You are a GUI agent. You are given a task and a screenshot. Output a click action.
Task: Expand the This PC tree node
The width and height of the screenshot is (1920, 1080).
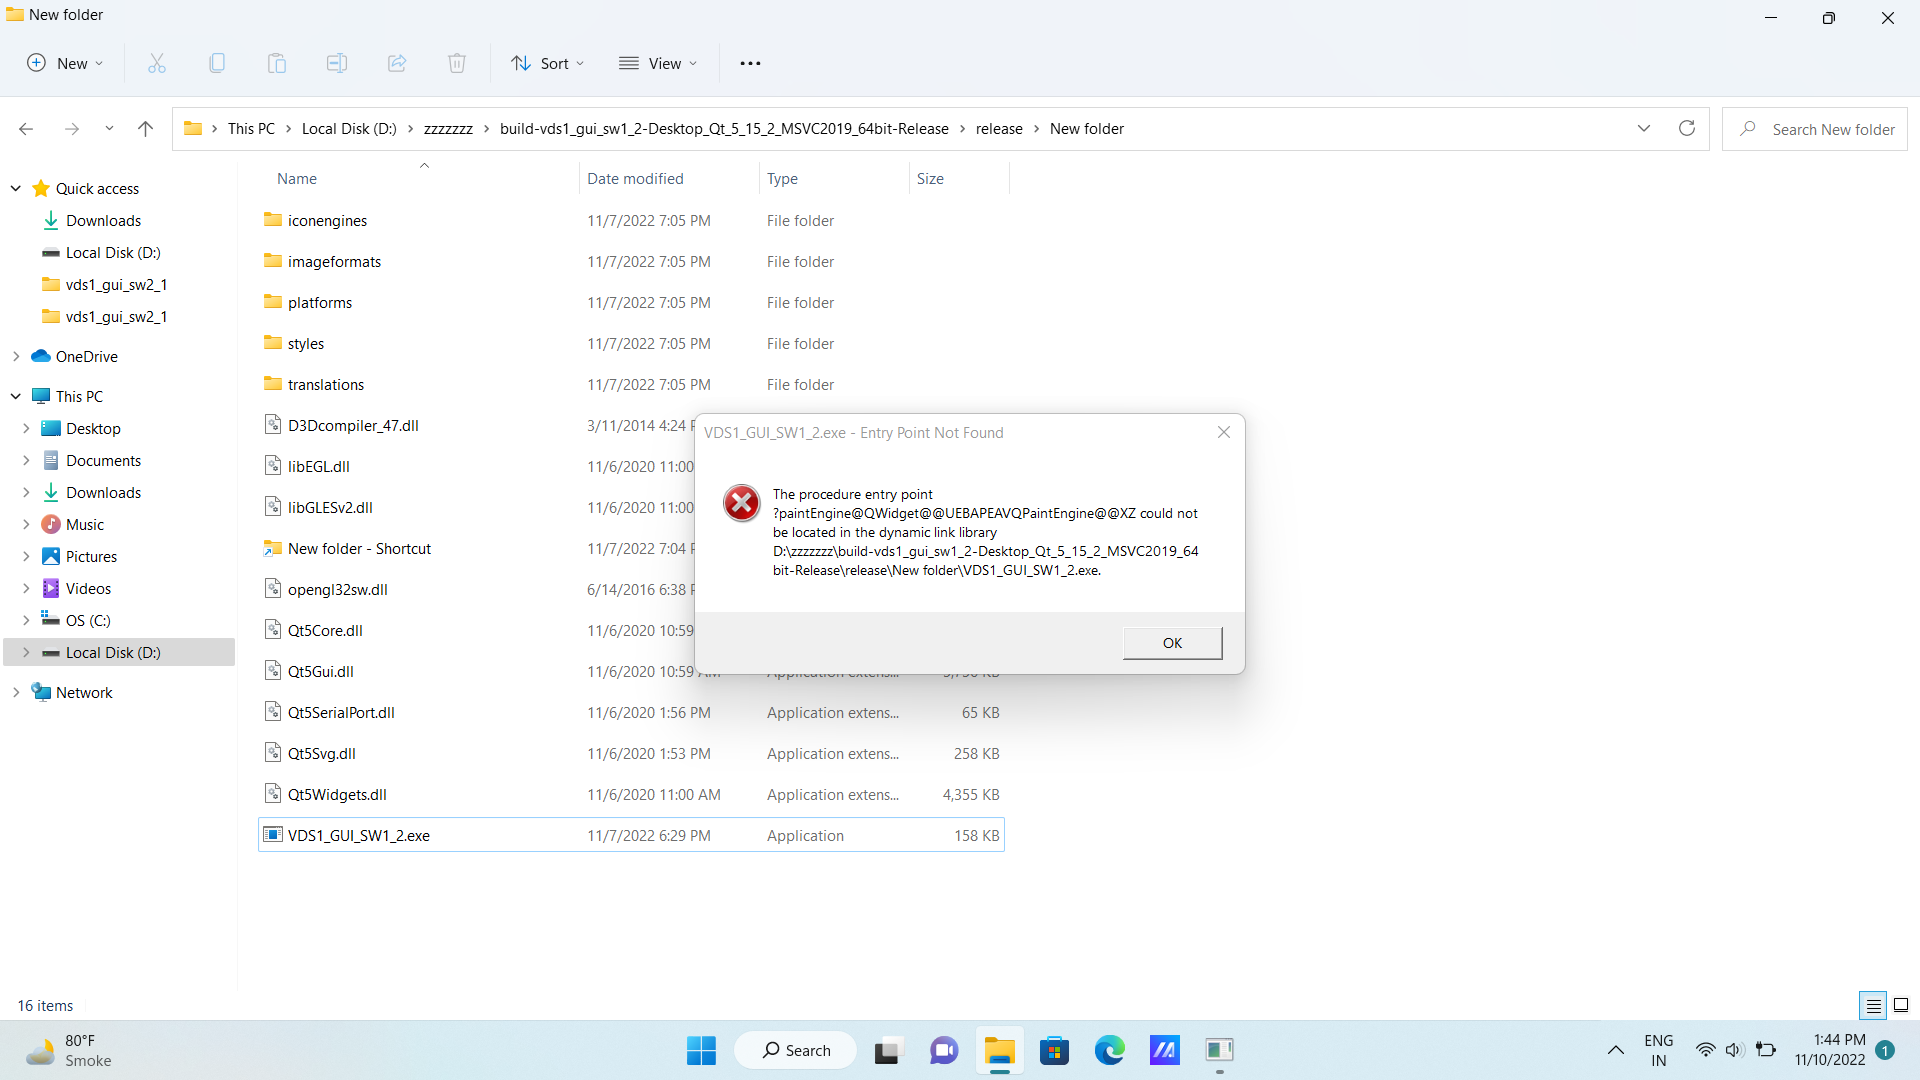pos(15,396)
